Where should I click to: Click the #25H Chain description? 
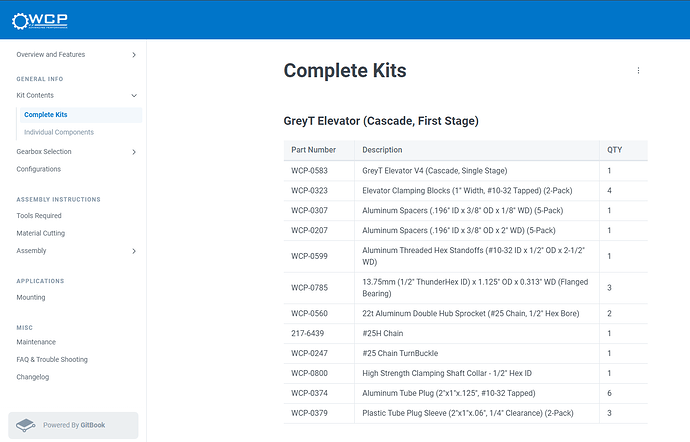(x=382, y=333)
